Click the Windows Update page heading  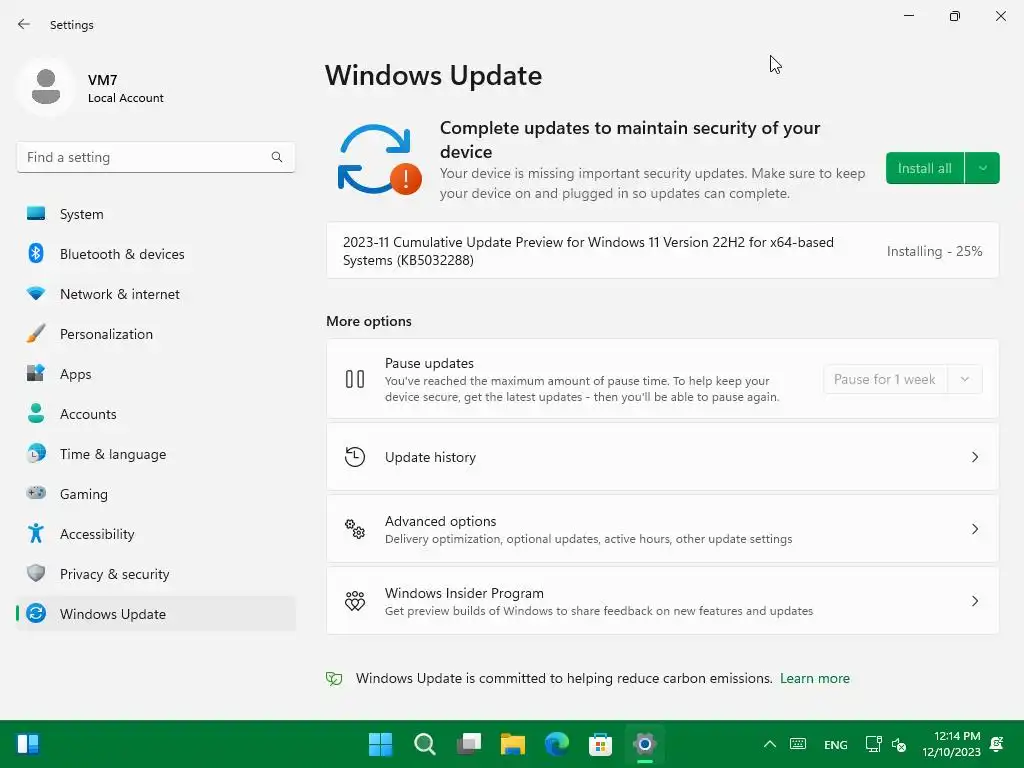click(434, 76)
